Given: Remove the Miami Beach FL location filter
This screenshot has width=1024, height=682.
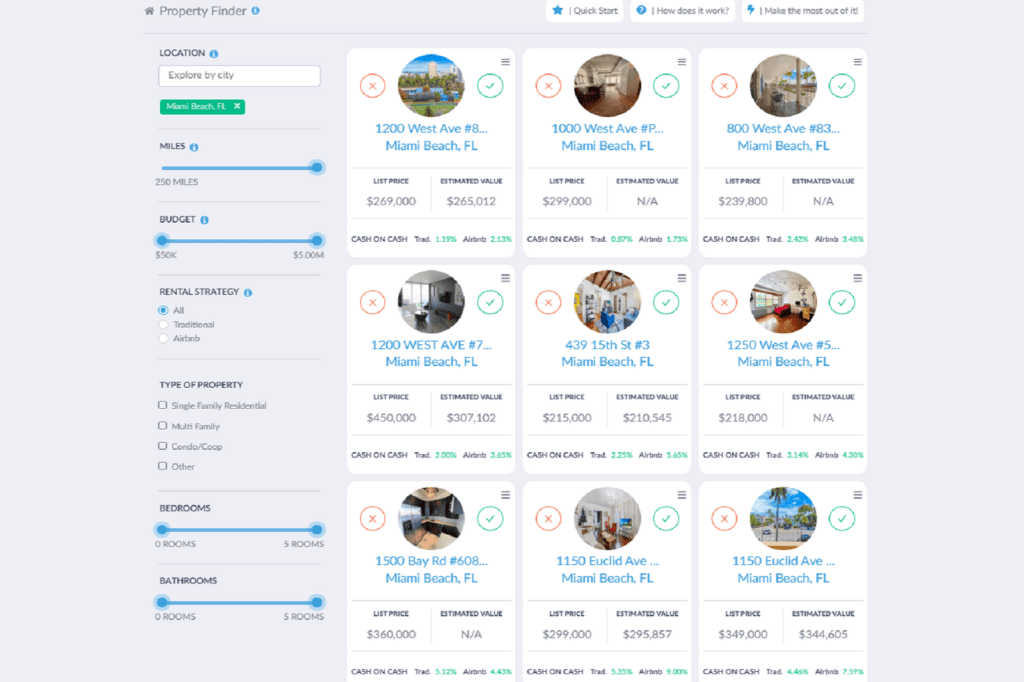Looking at the screenshot, I should [x=236, y=106].
